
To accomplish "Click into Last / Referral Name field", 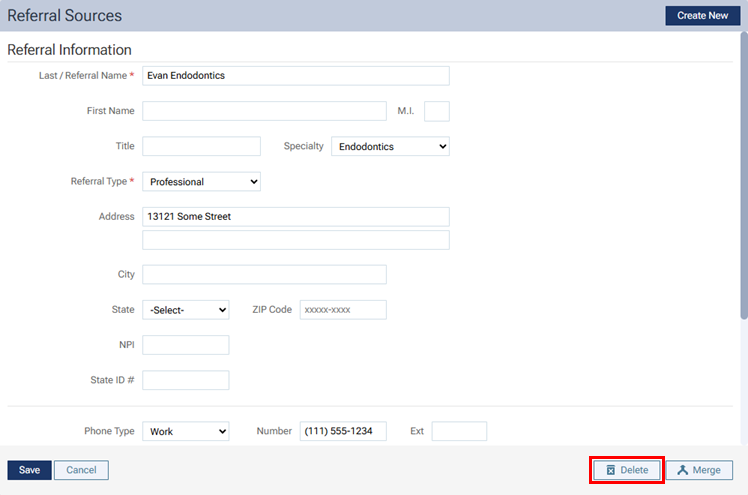I will tap(296, 76).
